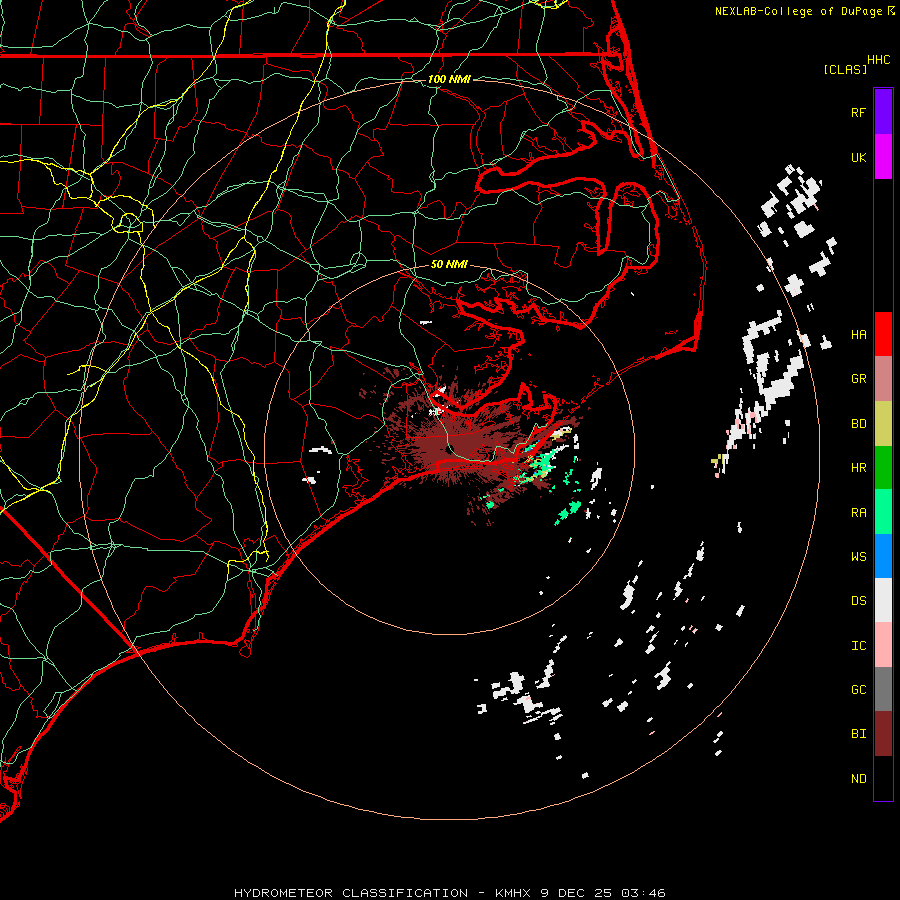Click the BD yellow-olive legend swatch
The width and height of the screenshot is (900, 900).
point(883,424)
